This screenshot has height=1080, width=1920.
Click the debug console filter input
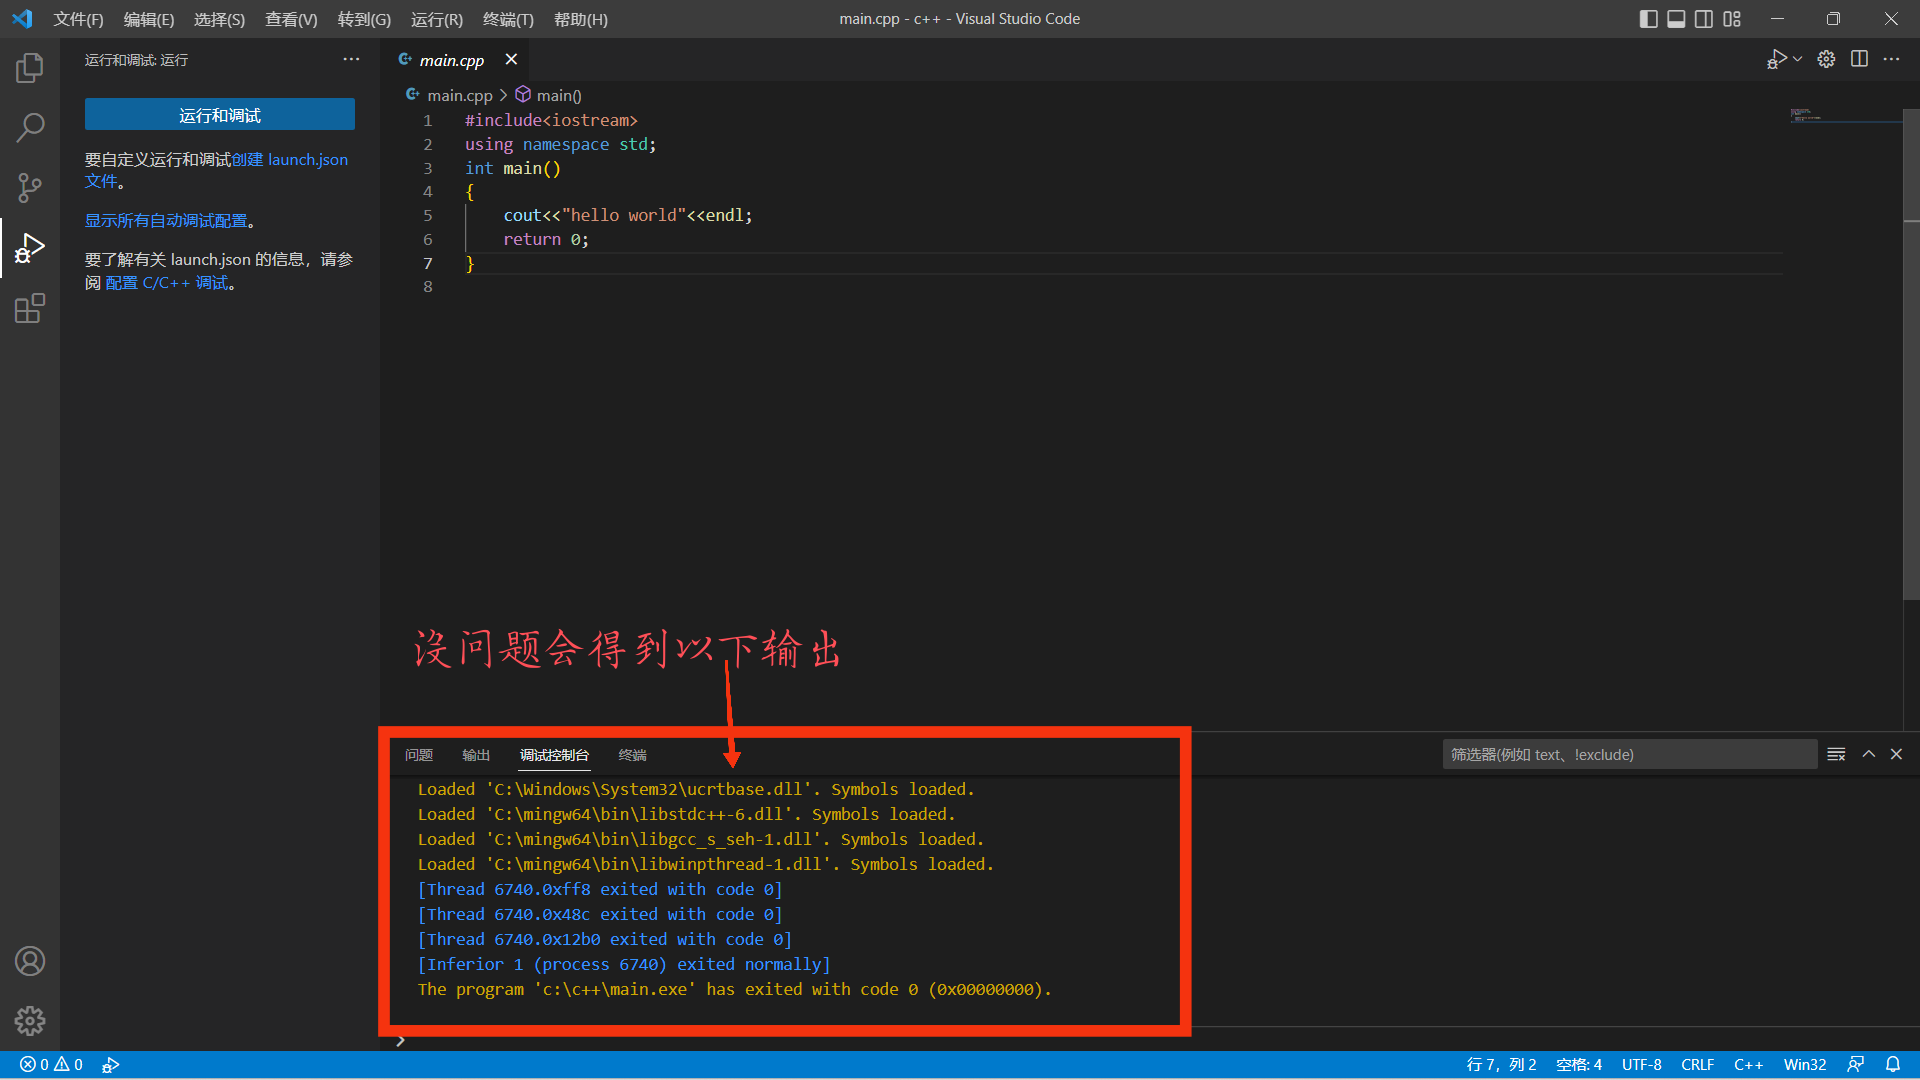(1629, 754)
